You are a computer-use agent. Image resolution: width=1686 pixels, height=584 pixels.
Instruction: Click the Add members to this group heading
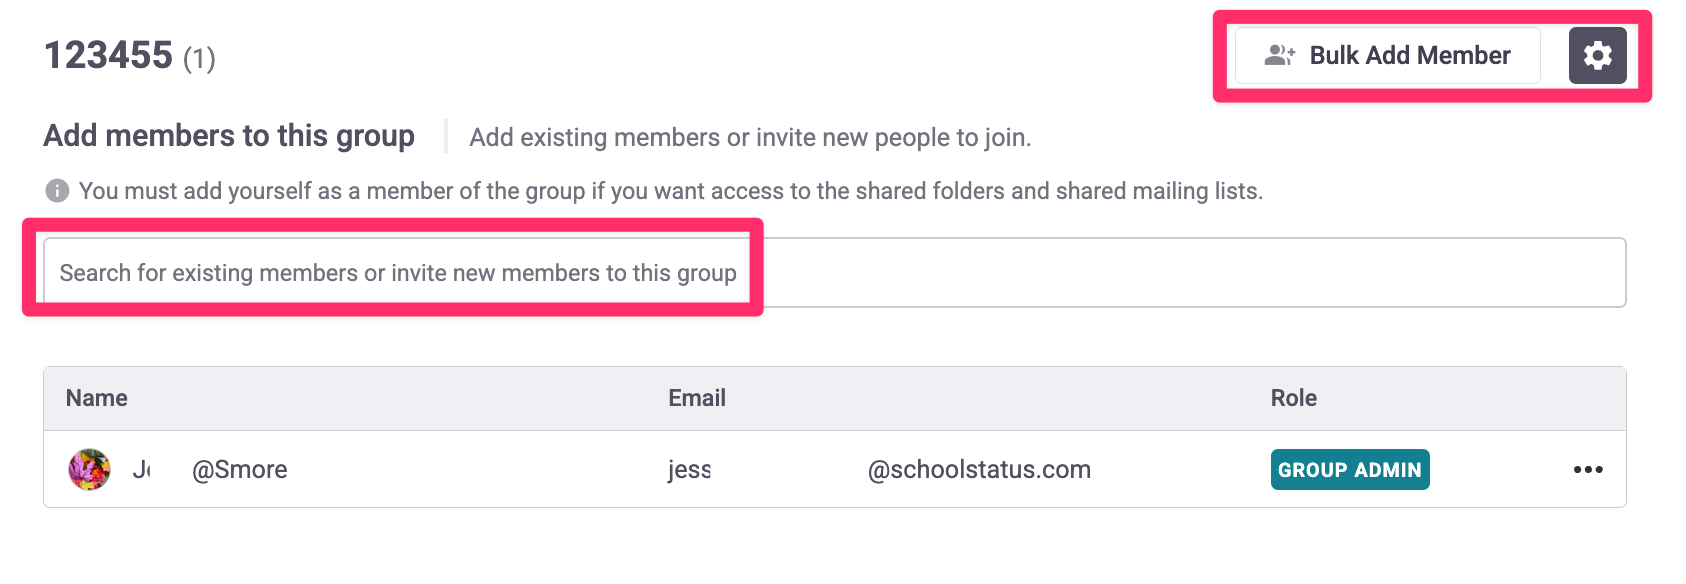(229, 135)
